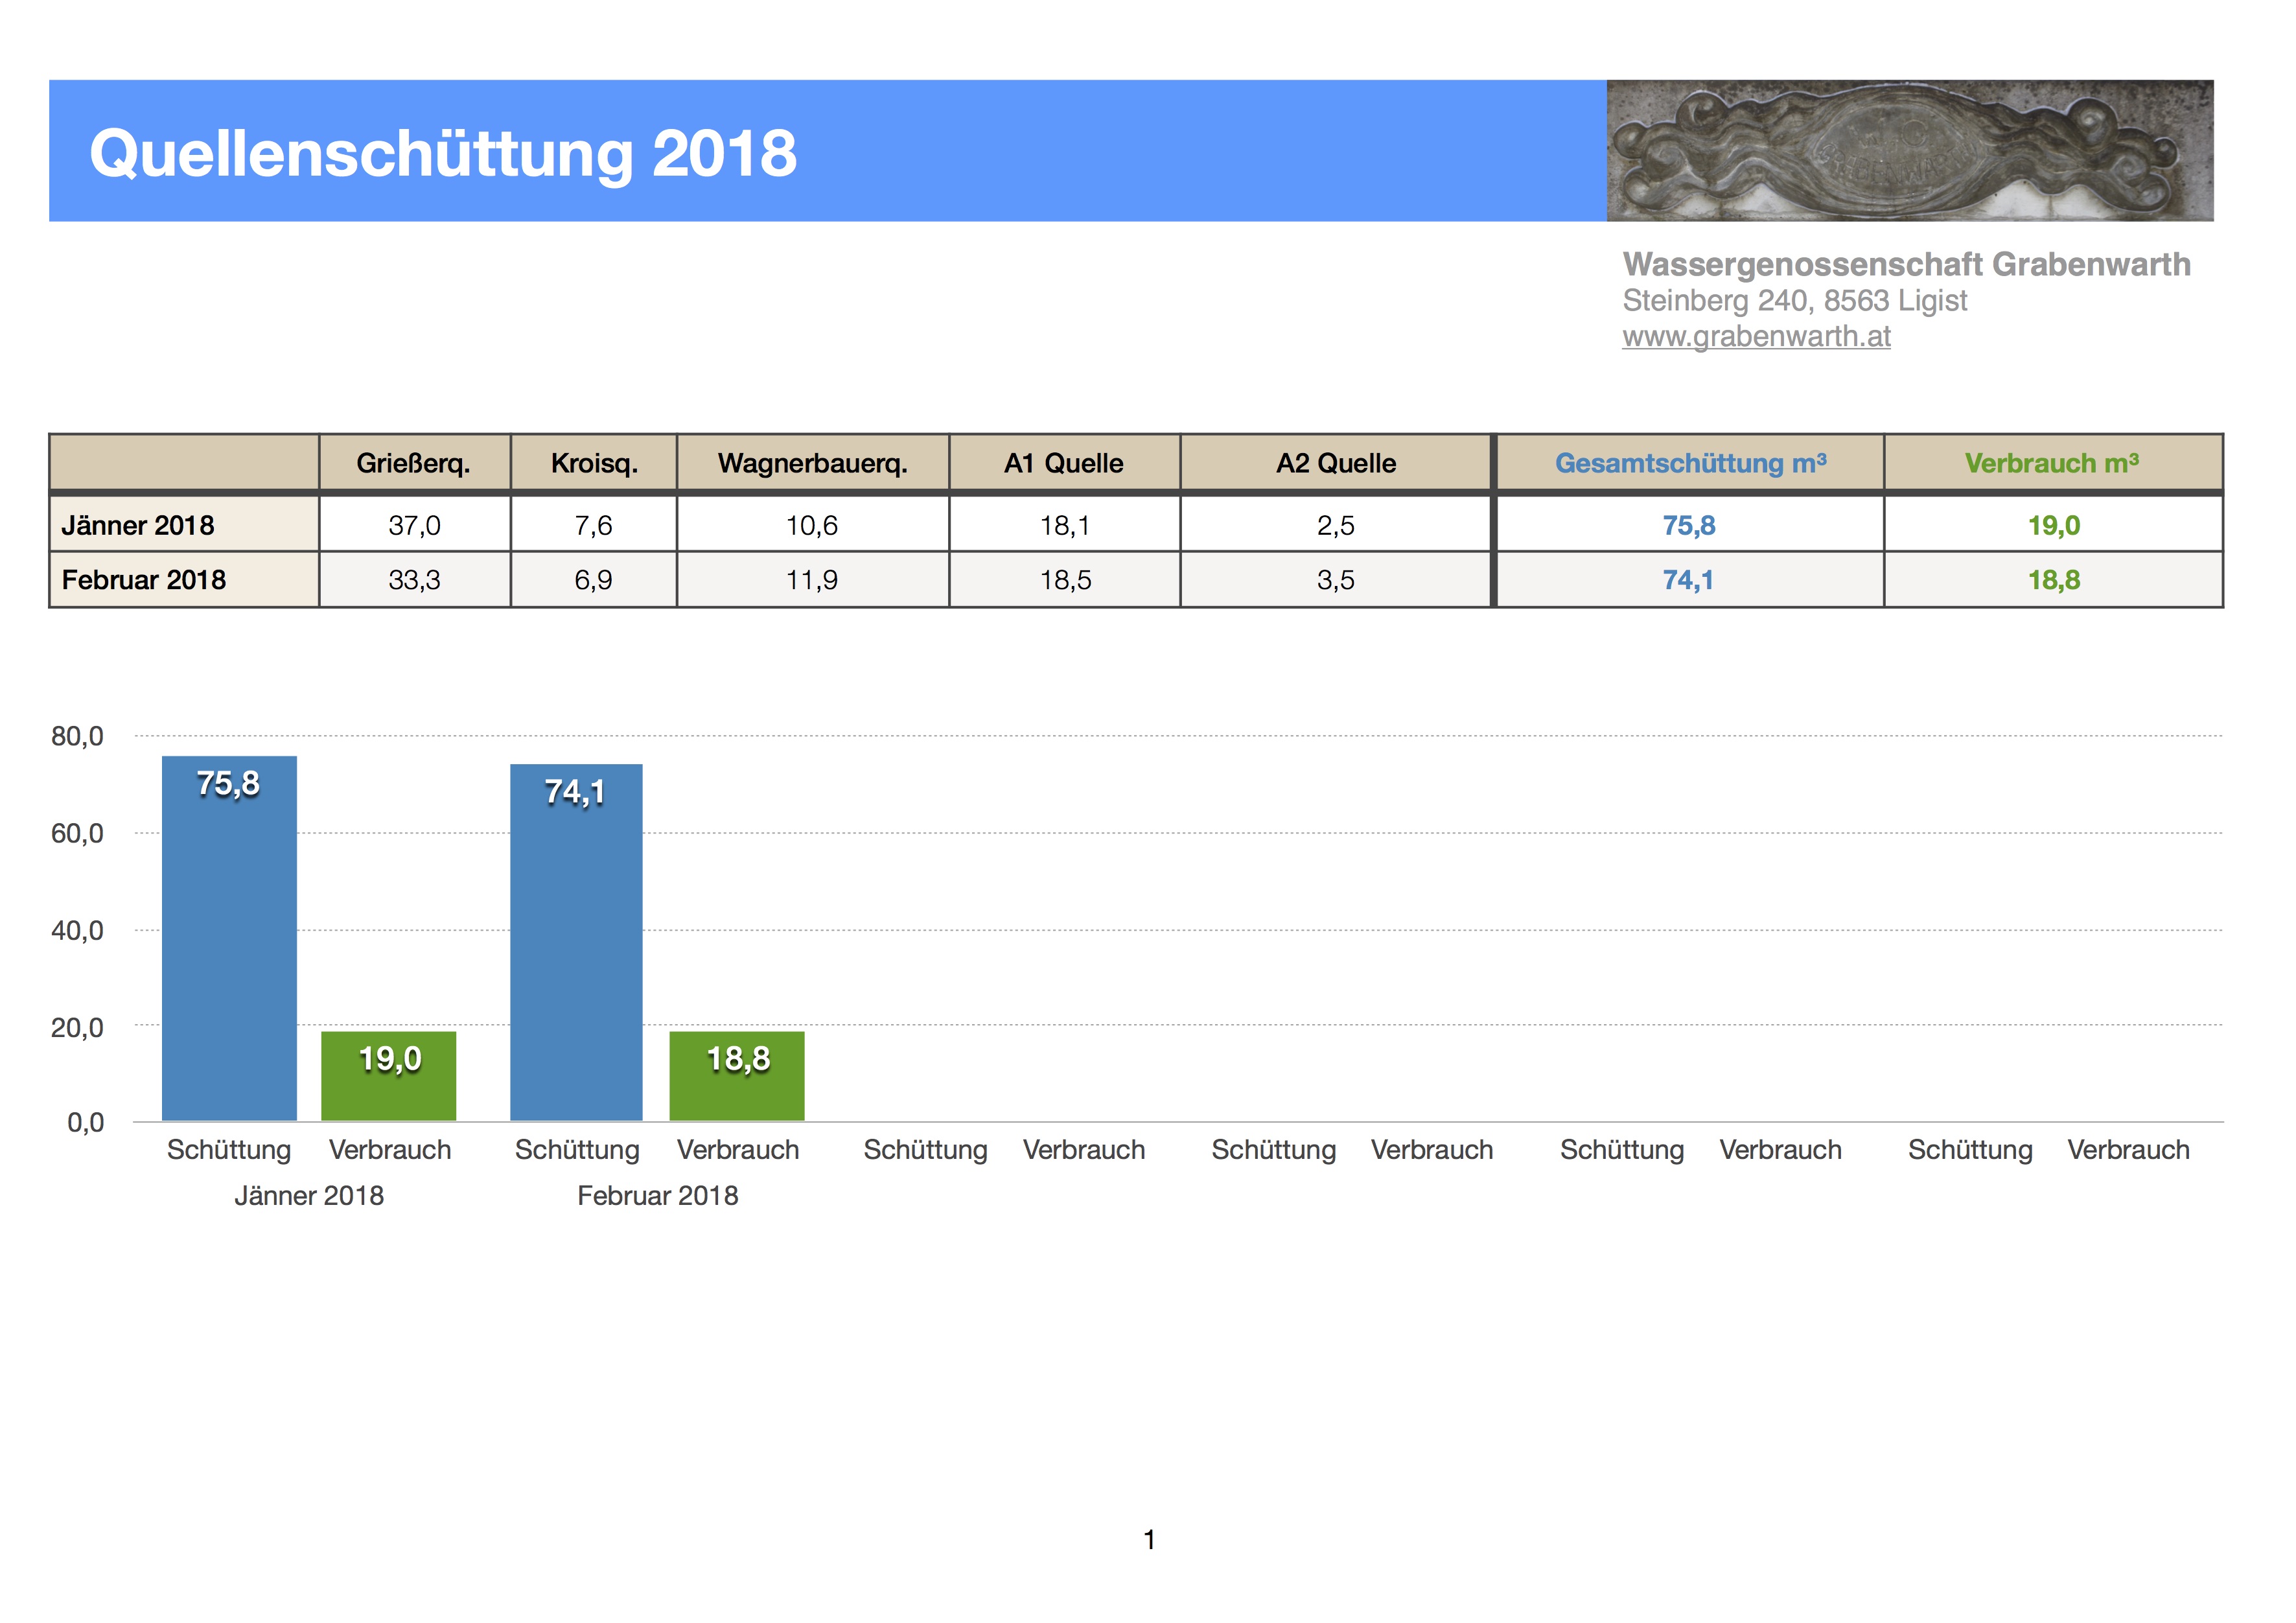
Task: Click the 0,0 y-axis label
Action: click(85, 1122)
